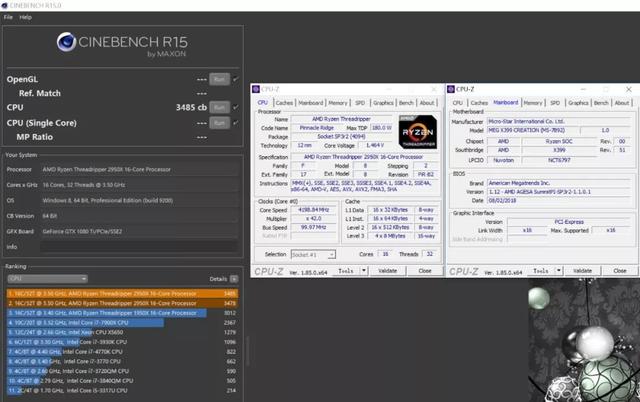640x402 pixels.
Task: Open the CPU tab in right CPU-Z window
Action: [x=458, y=103]
